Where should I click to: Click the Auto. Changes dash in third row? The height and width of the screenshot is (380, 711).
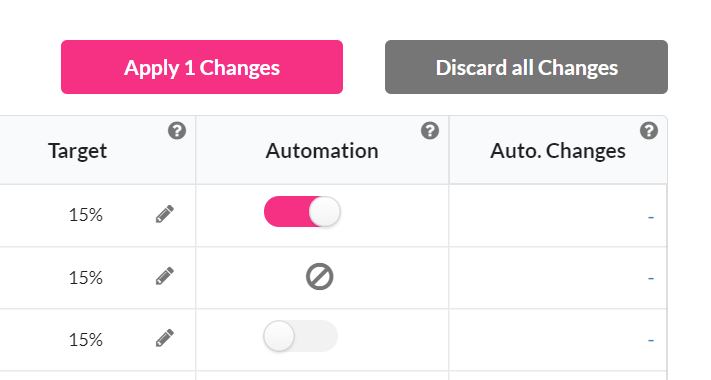pos(651,340)
